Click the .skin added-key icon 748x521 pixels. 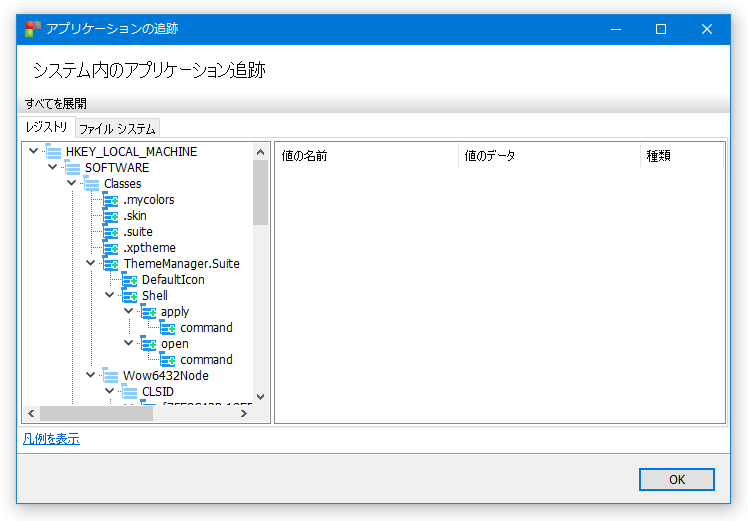point(111,216)
